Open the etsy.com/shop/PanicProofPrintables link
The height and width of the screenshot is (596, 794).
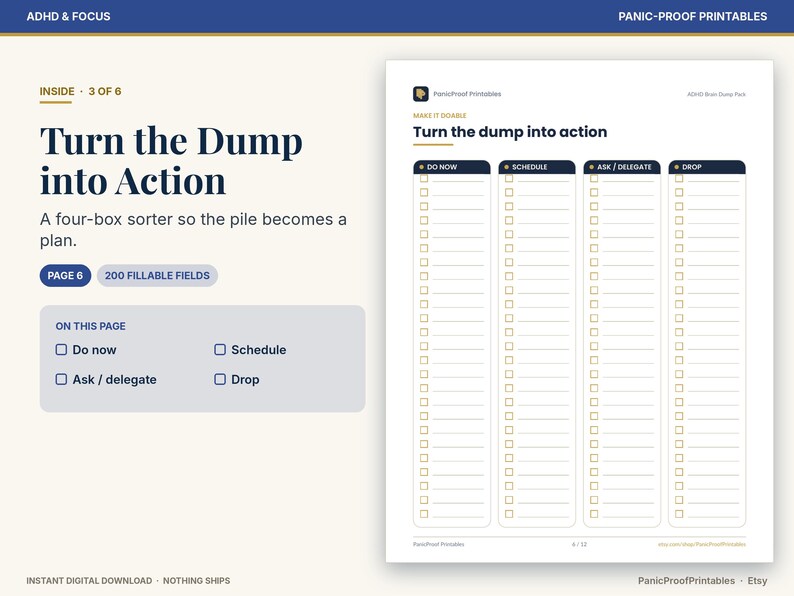click(x=702, y=544)
